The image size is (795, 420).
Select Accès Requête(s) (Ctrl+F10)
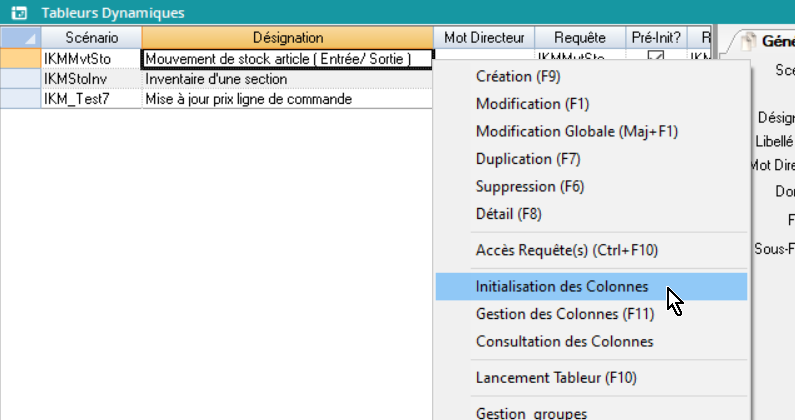pyautogui.click(x=567, y=250)
